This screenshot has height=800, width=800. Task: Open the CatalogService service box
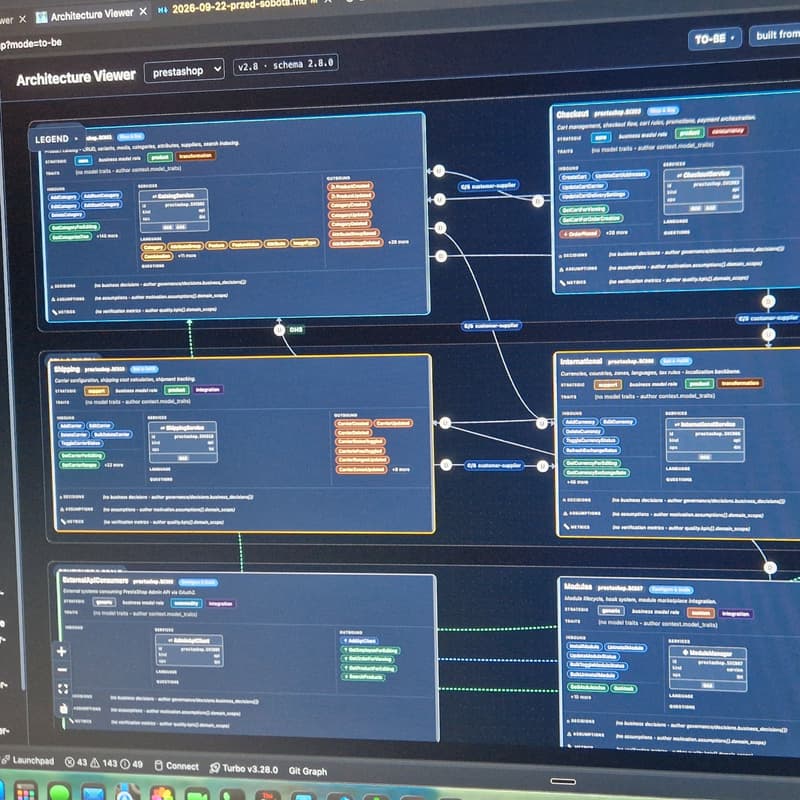coord(173,210)
